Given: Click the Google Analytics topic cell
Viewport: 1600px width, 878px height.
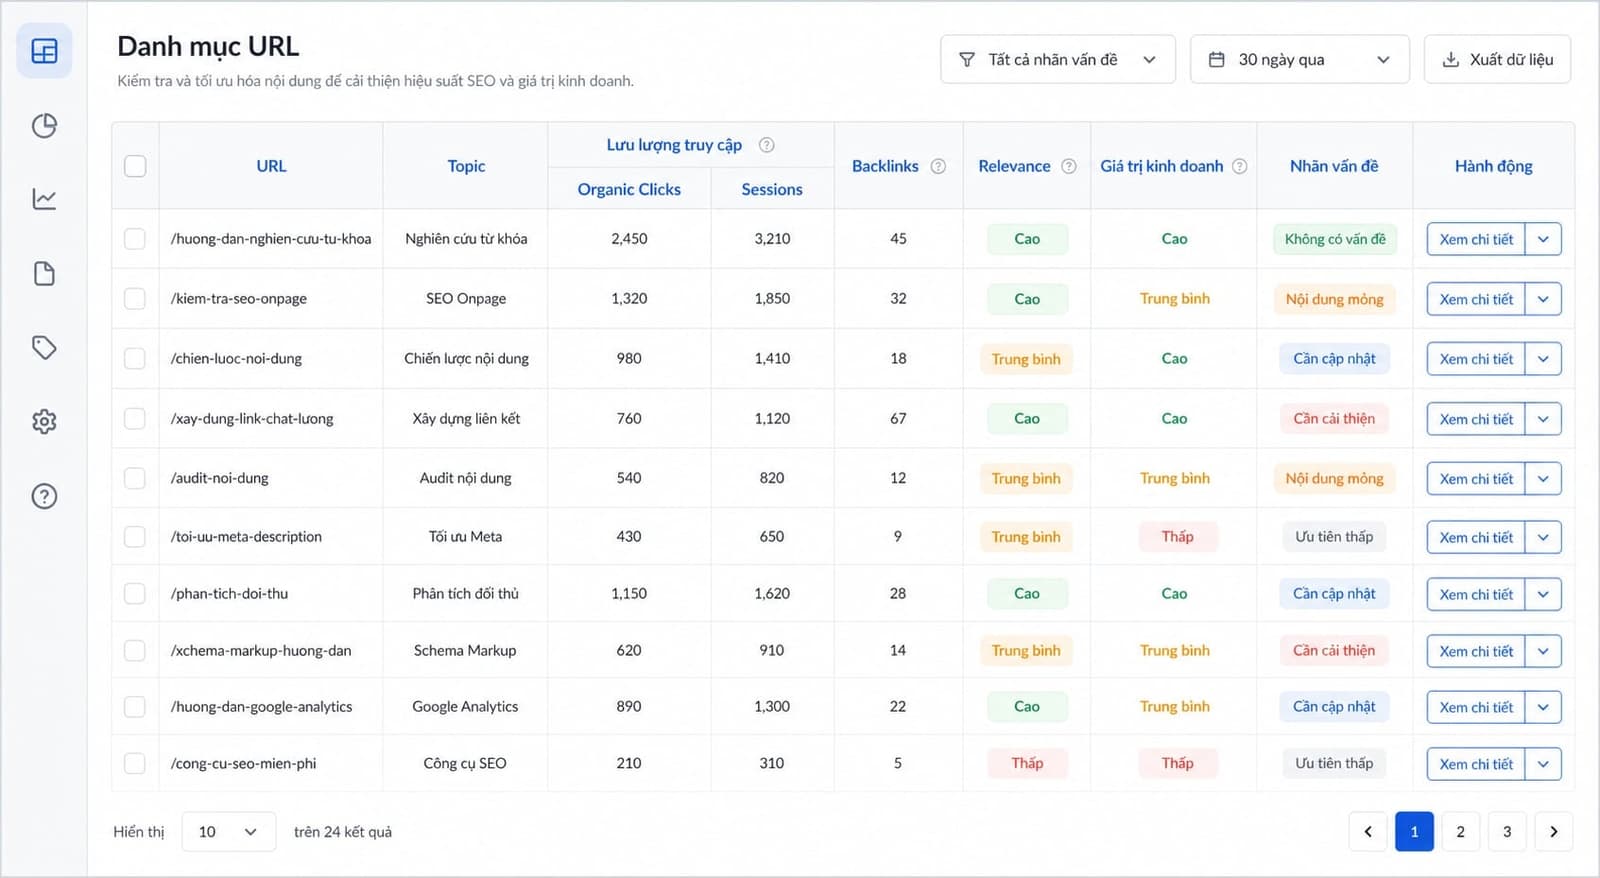Looking at the screenshot, I should pos(465,707).
